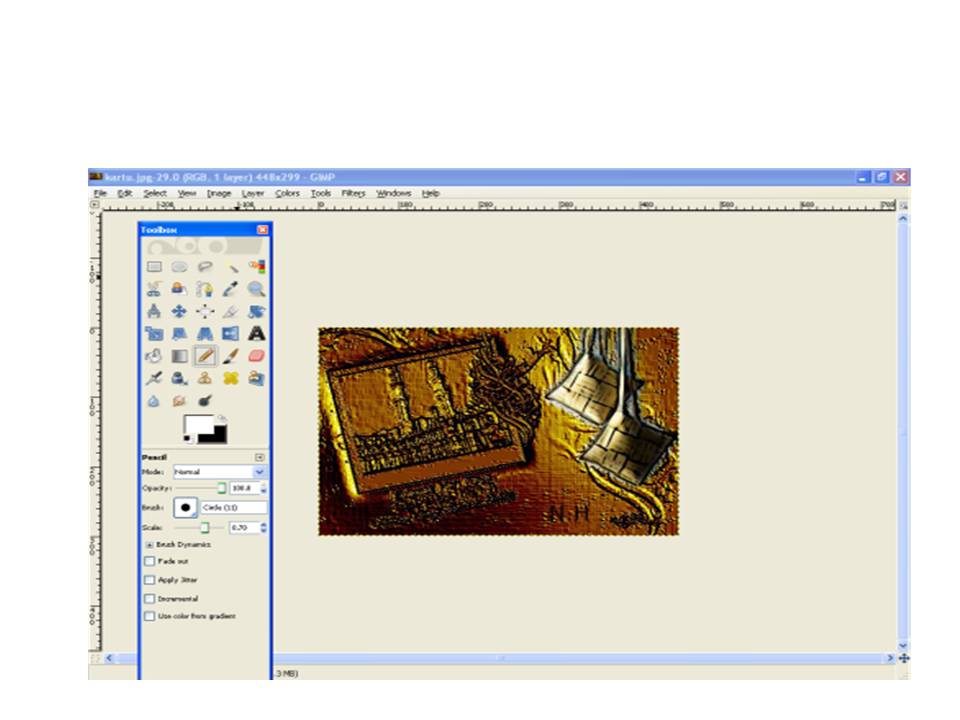Open the Colors menu
The height and width of the screenshot is (720, 960).
pos(287,193)
